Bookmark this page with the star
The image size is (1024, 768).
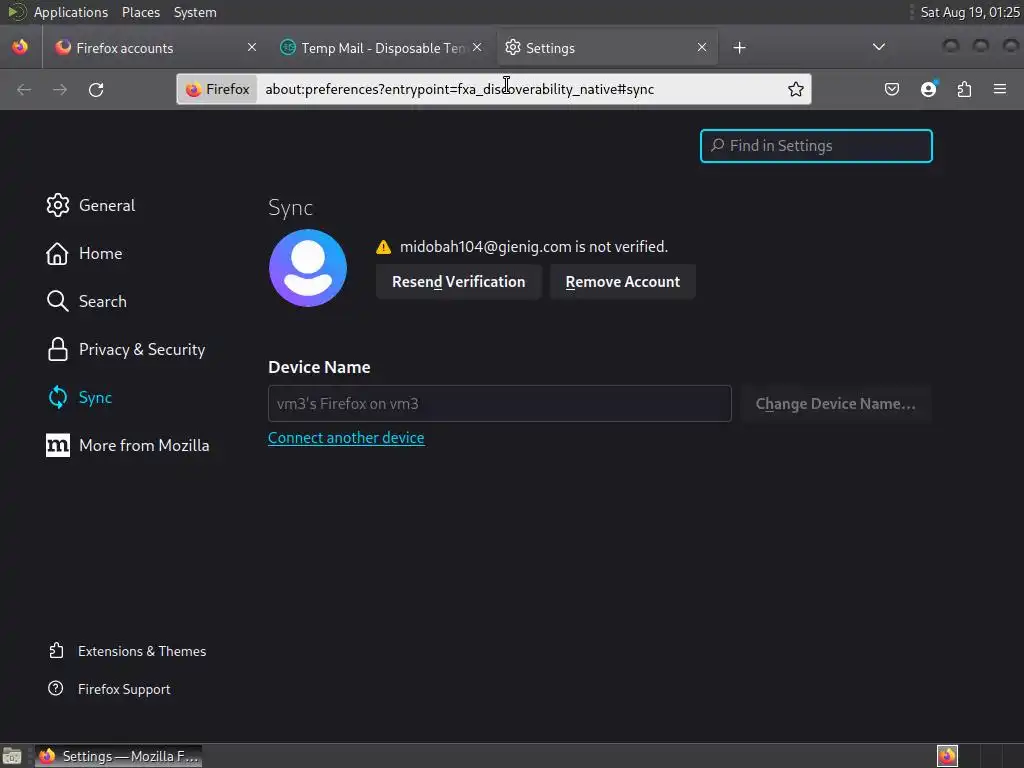tap(795, 89)
